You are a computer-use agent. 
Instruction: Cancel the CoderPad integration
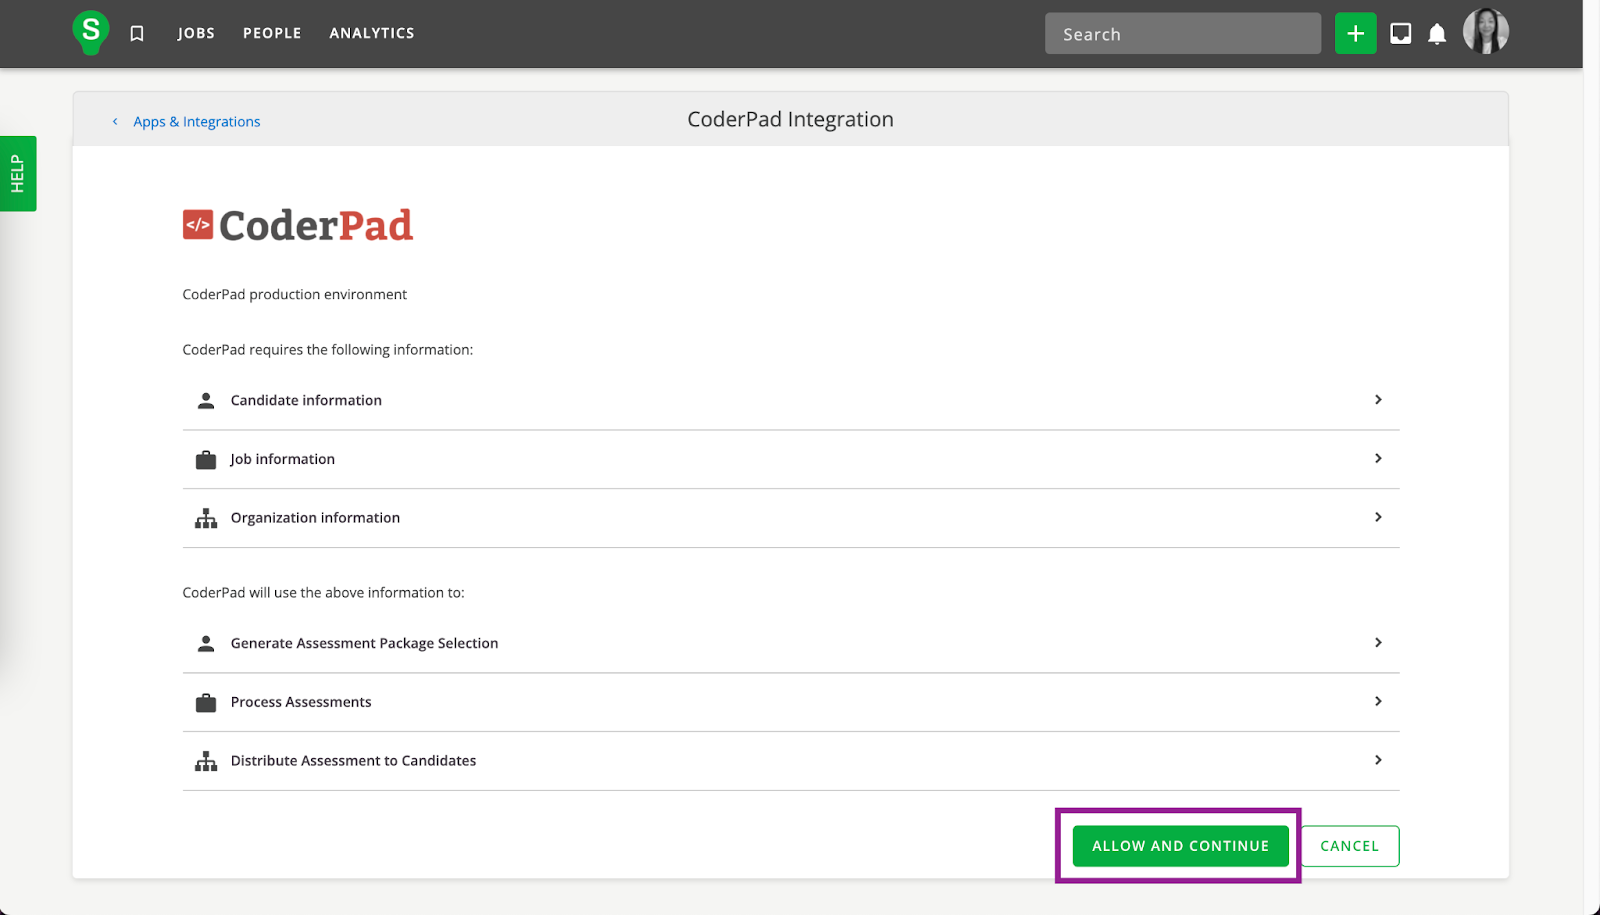pos(1349,846)
